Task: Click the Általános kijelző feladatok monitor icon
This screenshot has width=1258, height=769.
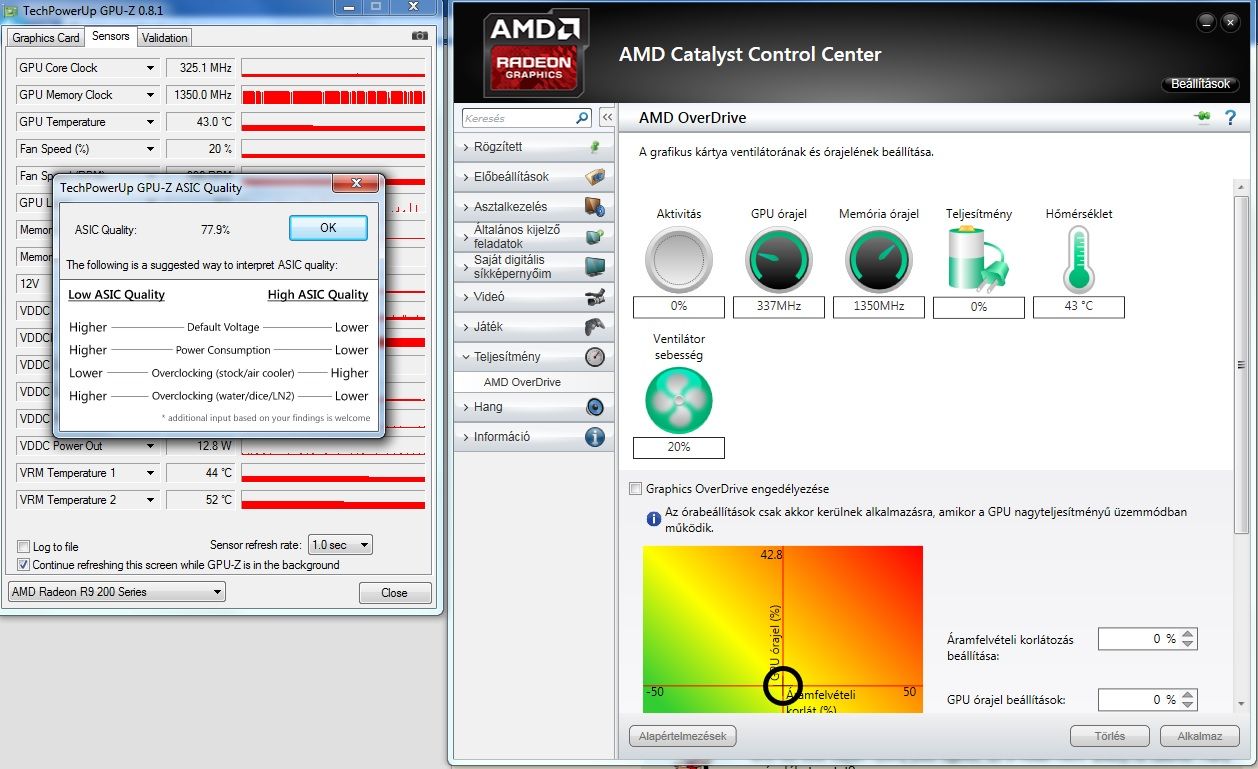Action: coord(595,237)
